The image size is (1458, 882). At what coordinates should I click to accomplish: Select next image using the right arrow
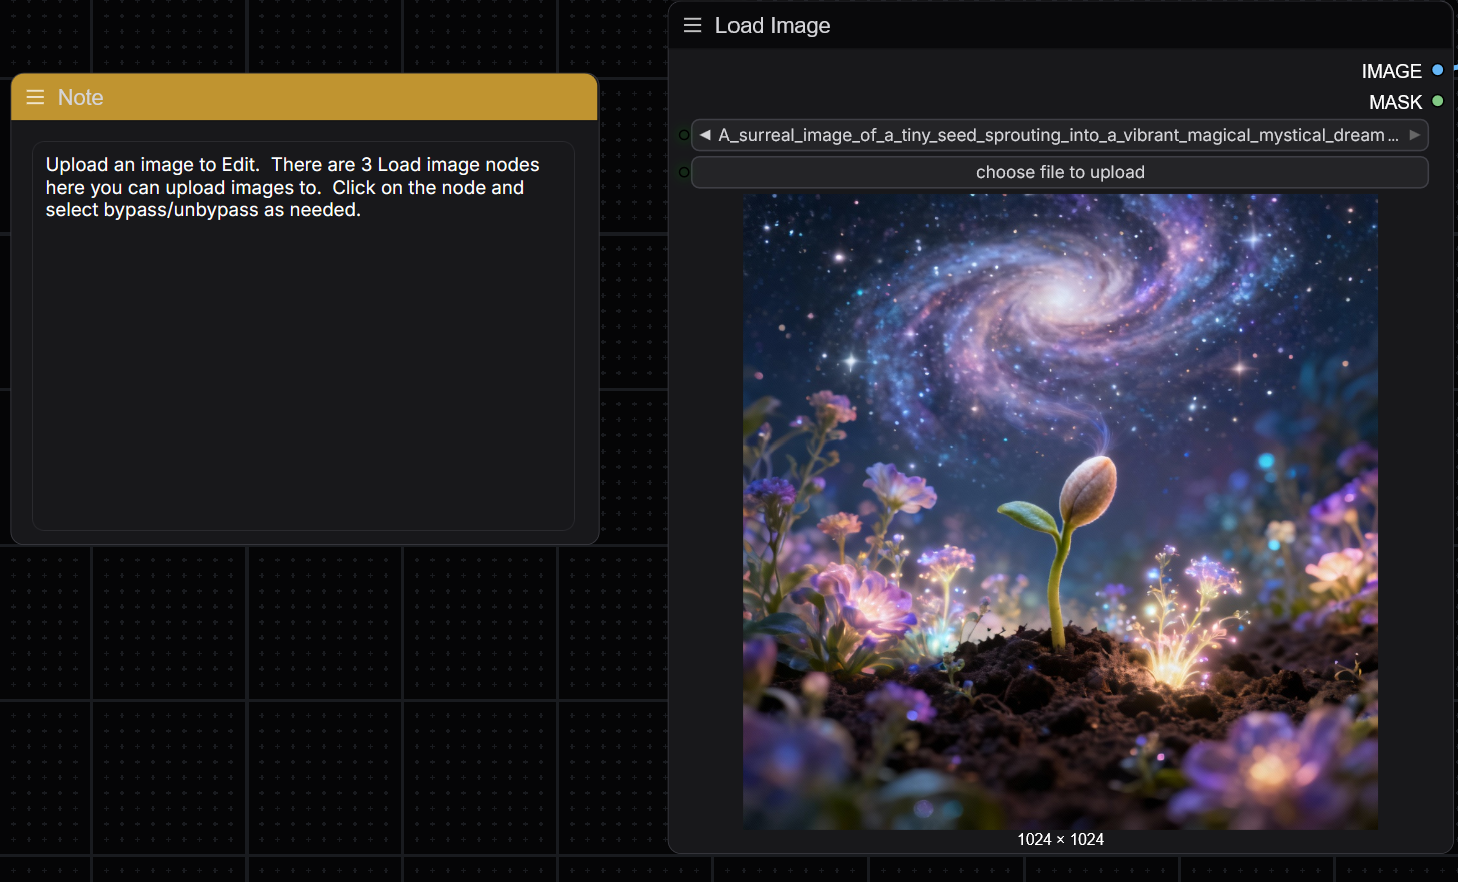point(1416,134)
